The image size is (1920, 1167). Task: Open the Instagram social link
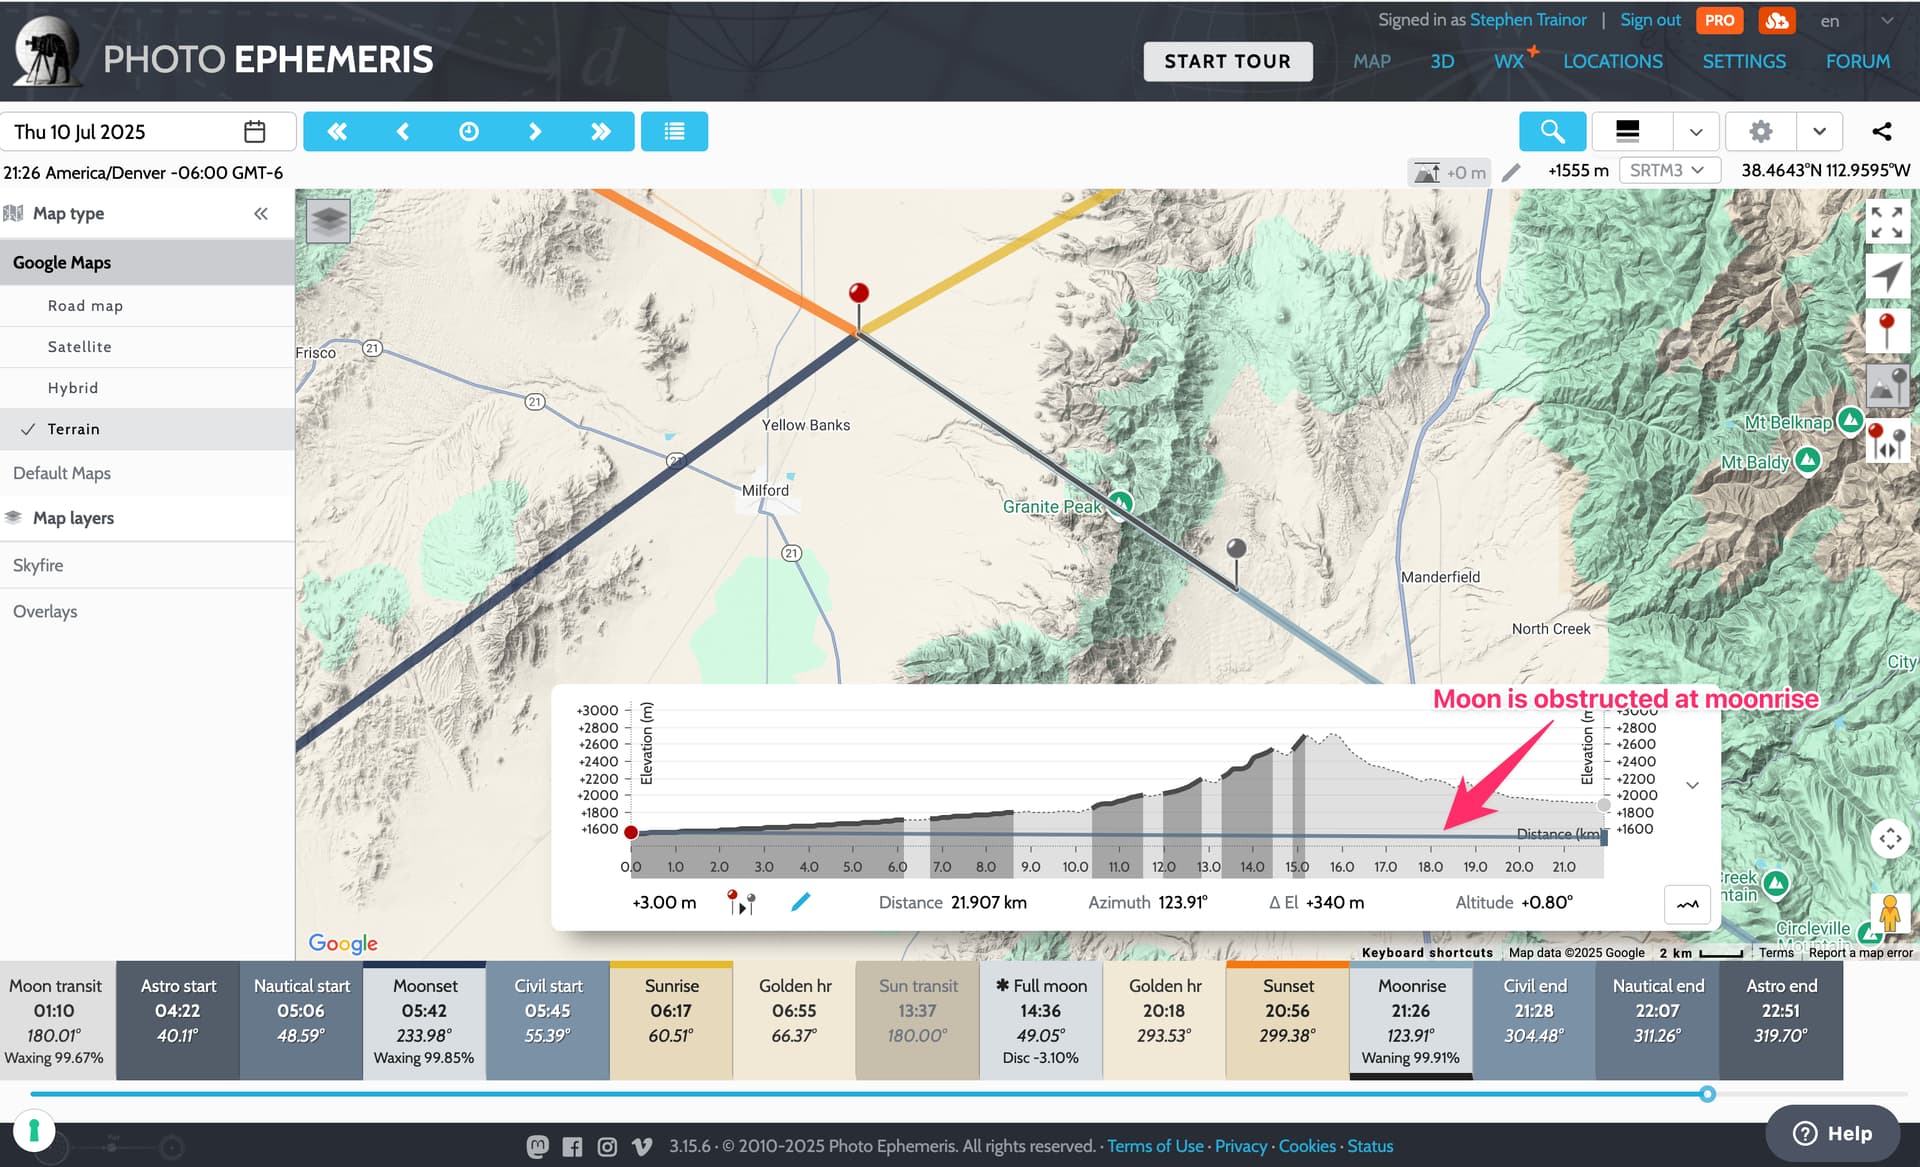pyautogui.click(x=607, y=1146)
